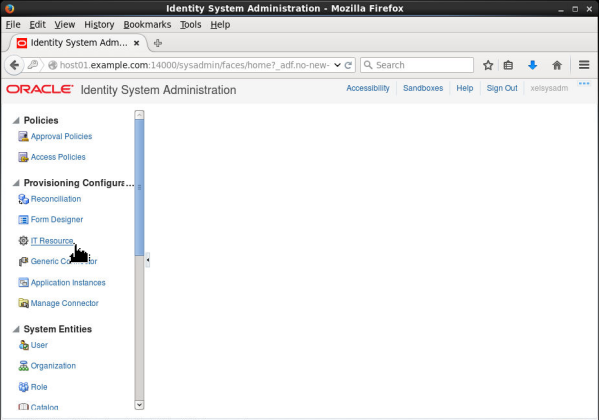Open the Edit menu
Screen dimensions: 599x420
point(37,25)
